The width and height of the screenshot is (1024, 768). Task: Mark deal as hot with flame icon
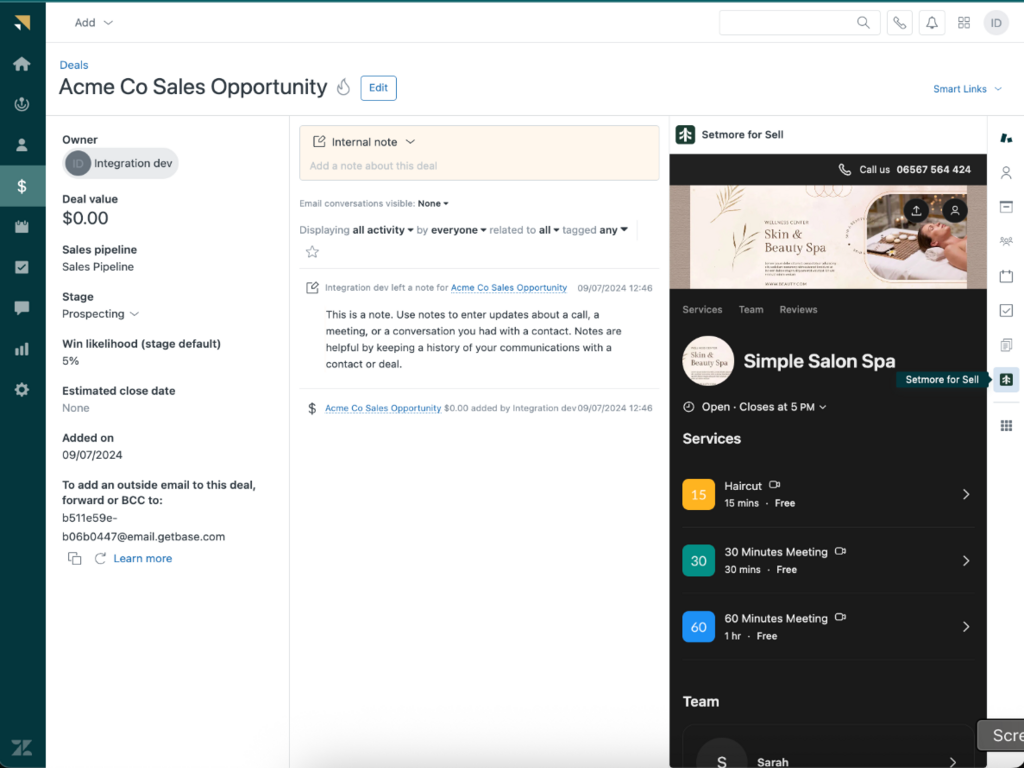(x=343, y=88)
